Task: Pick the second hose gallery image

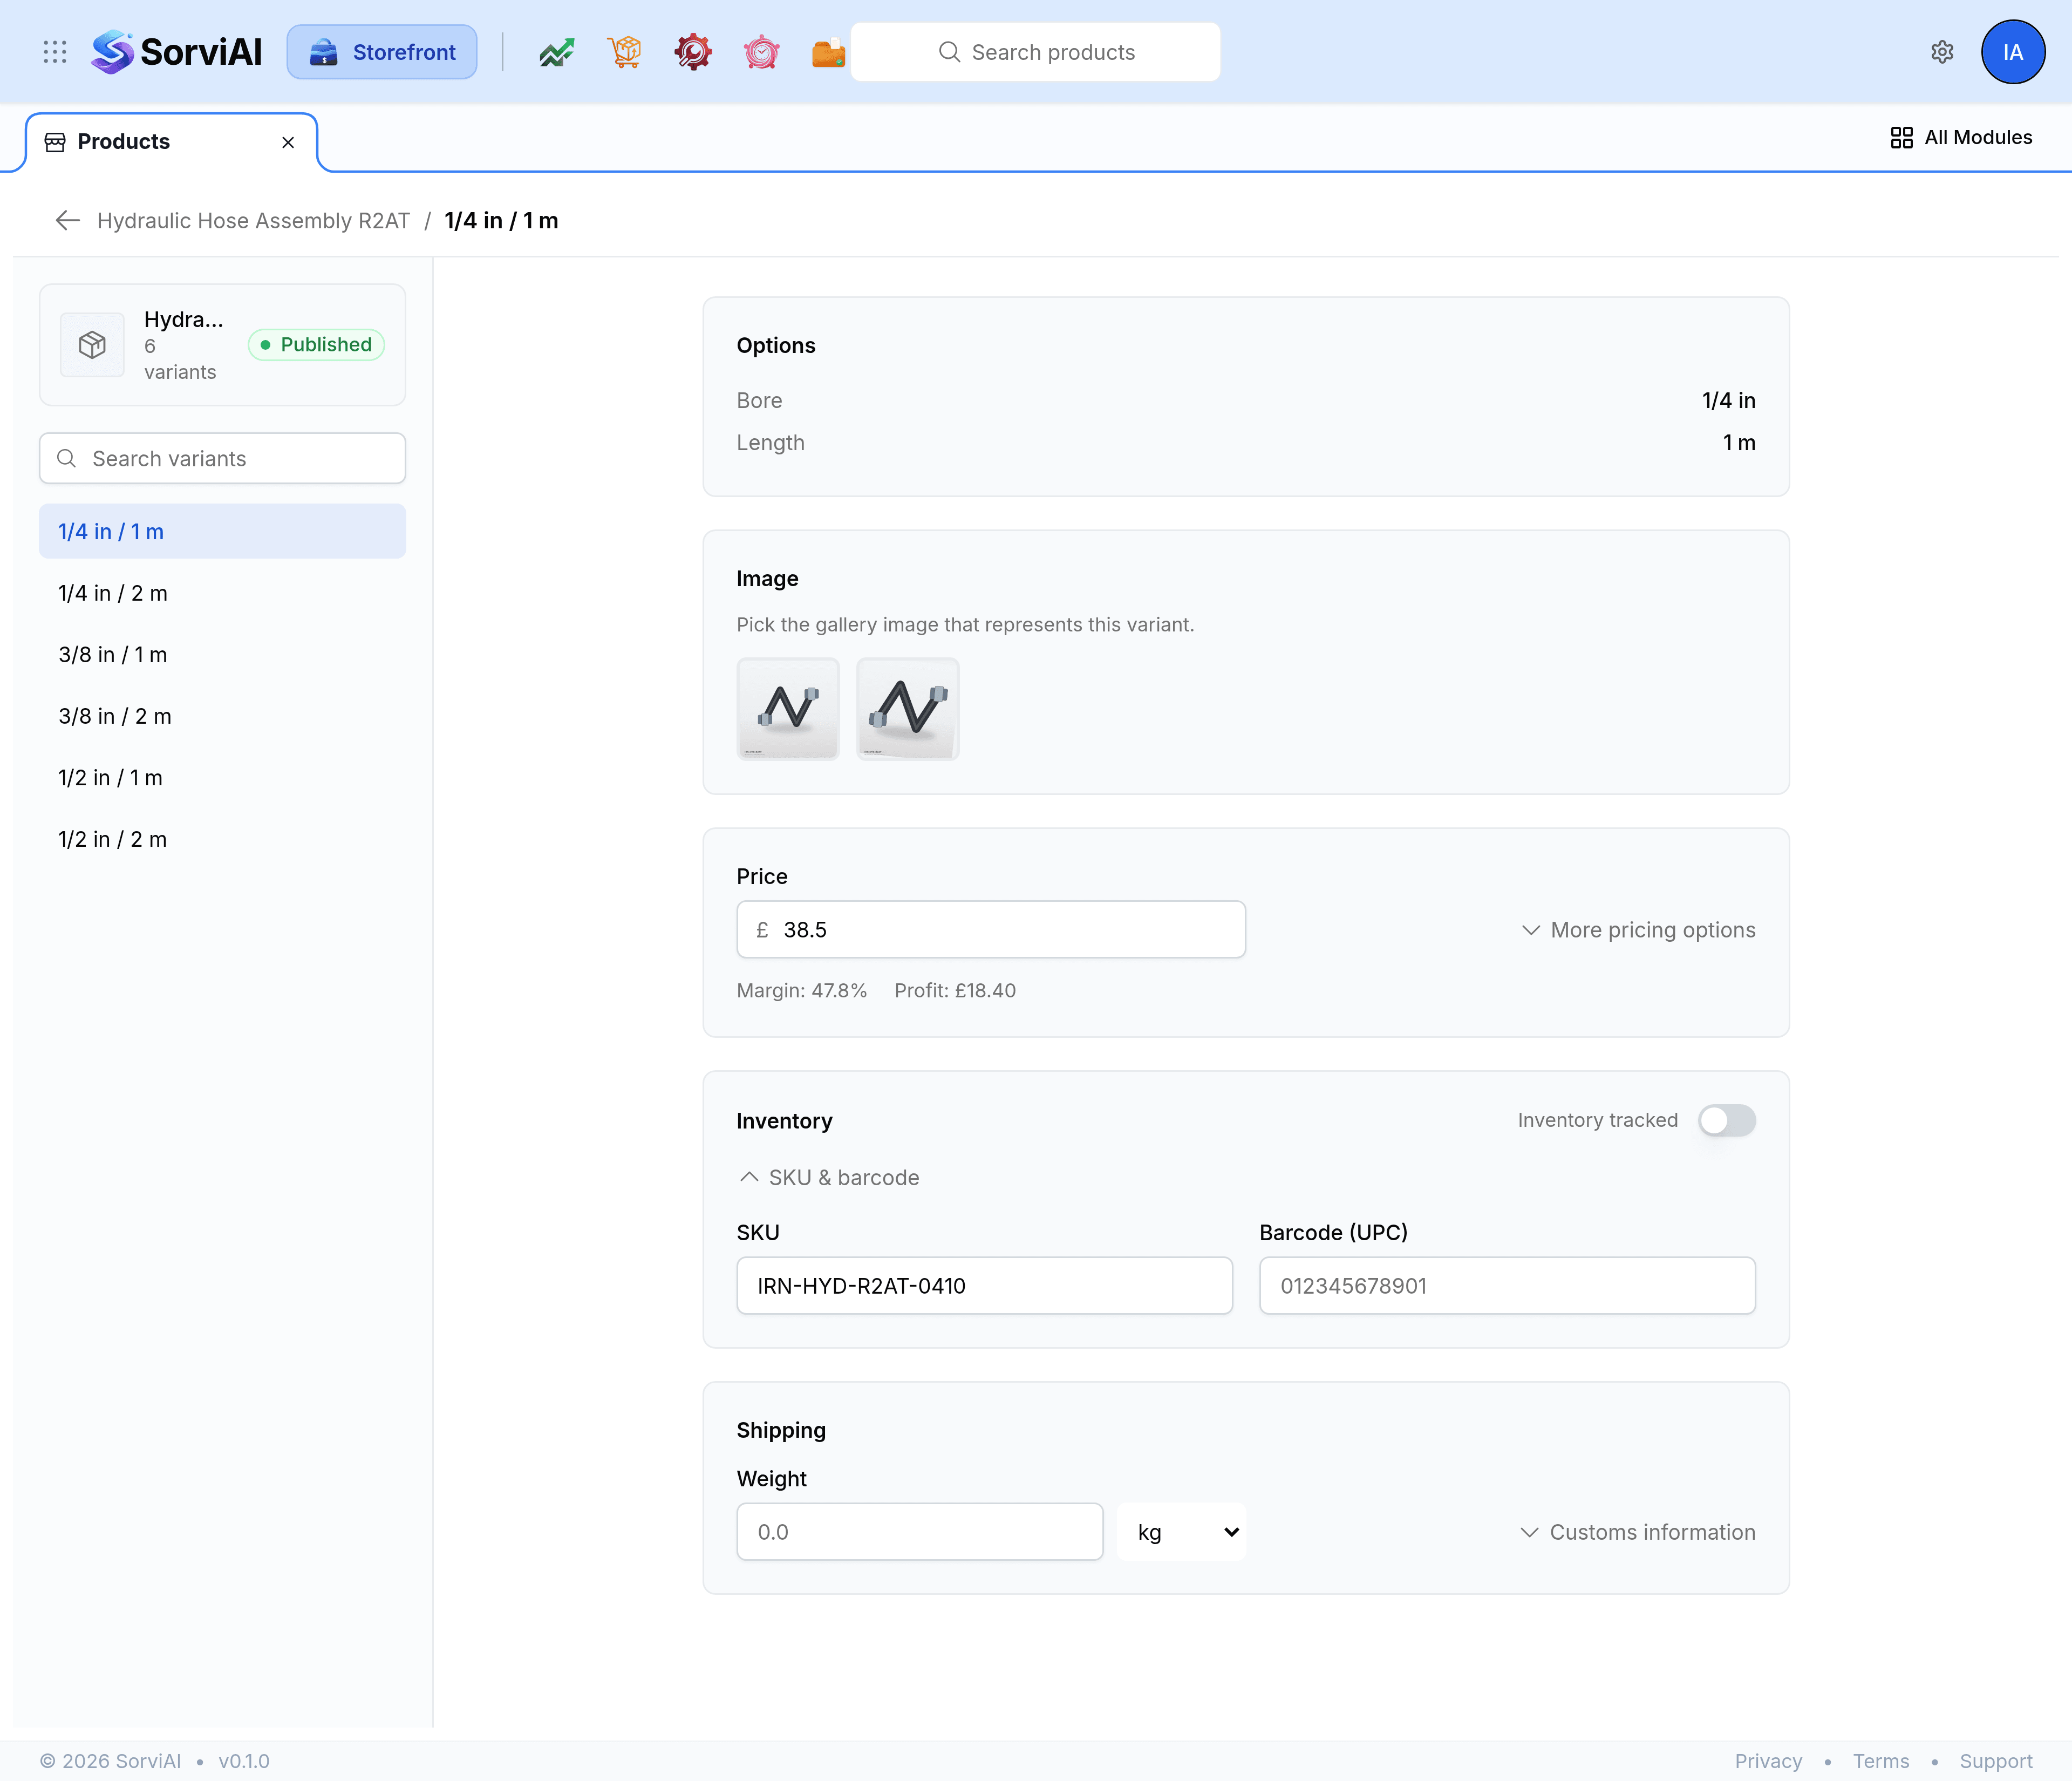Action: coord(908,709)
